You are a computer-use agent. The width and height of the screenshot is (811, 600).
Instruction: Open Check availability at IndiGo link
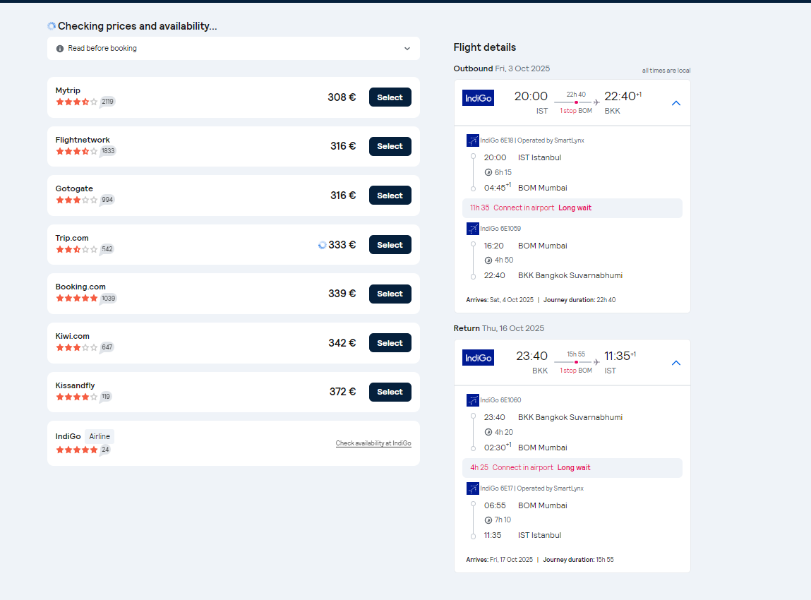point(373,443)
